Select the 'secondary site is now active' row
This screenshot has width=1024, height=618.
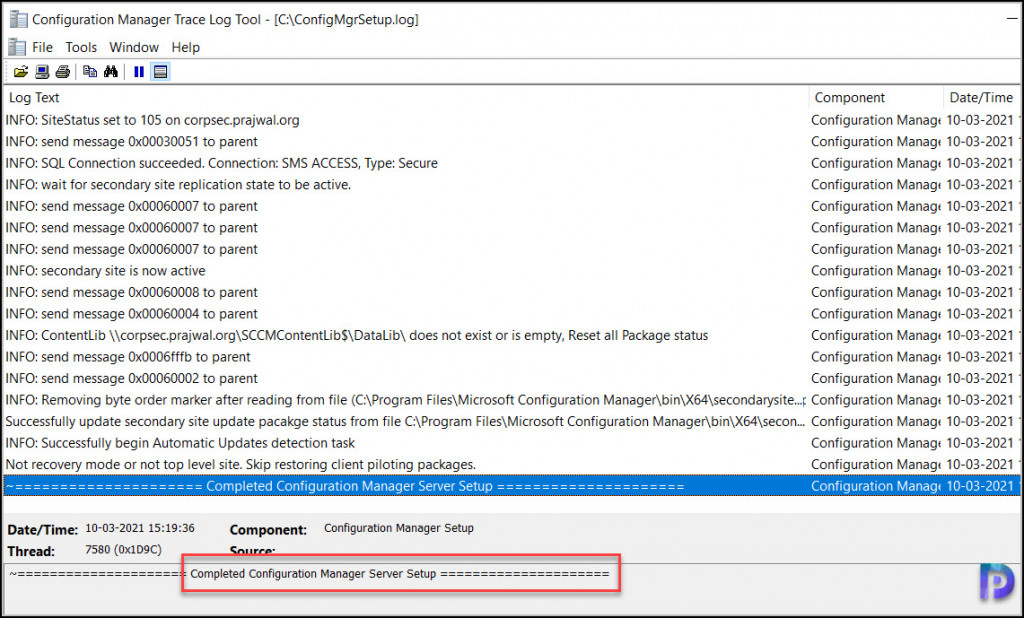[x=511, y=270]
